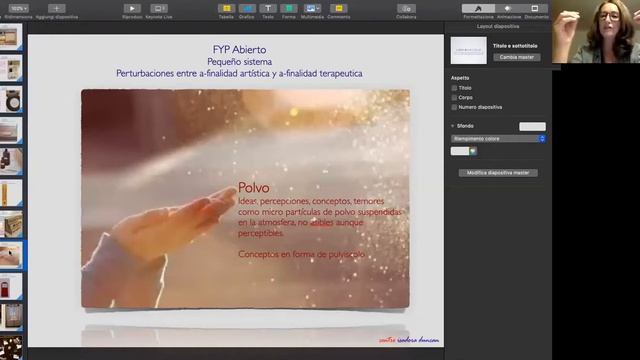Select the slide thumbnail with red object
The height and width of the screenshot is (360, 640).
(11, 287)
